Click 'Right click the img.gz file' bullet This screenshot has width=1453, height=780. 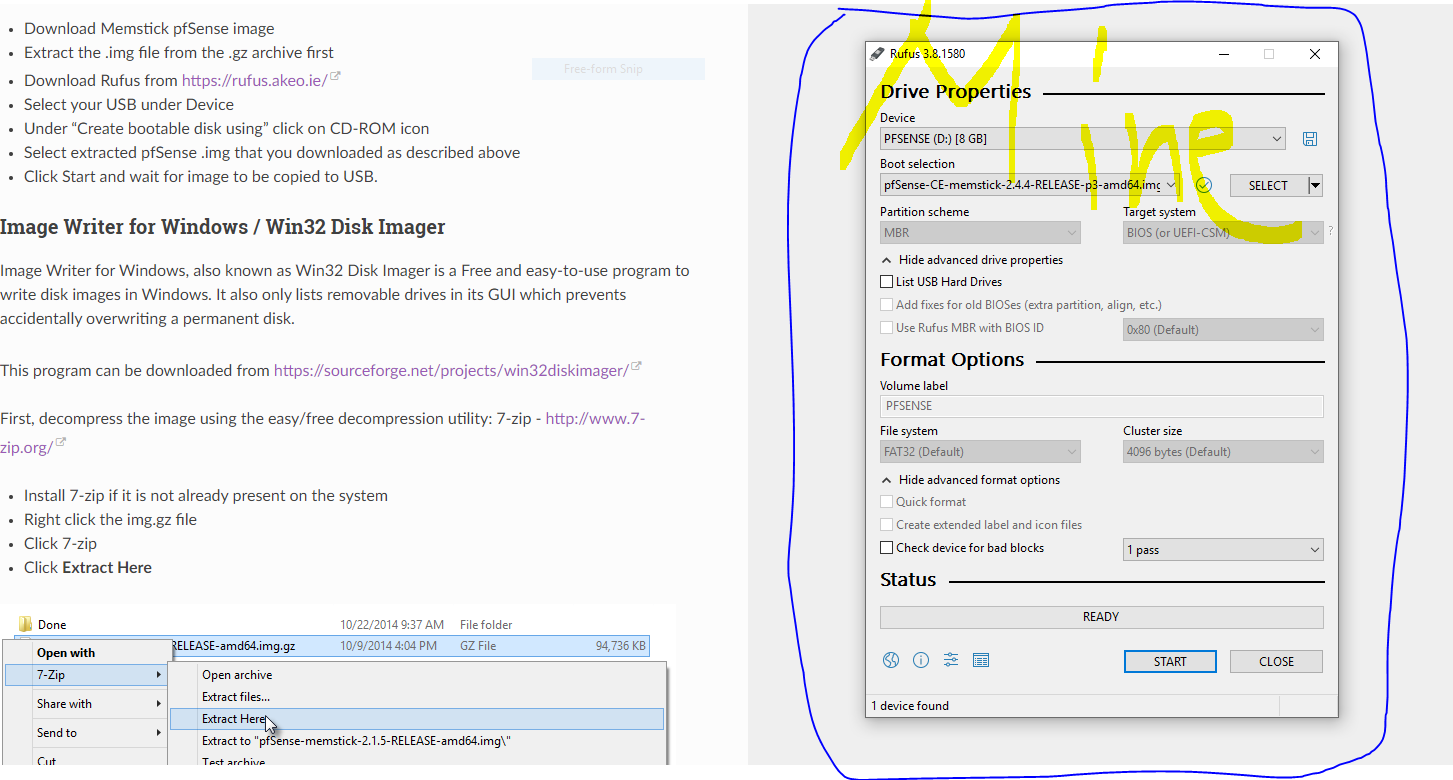pyautogui.click(x=110, y=519)
